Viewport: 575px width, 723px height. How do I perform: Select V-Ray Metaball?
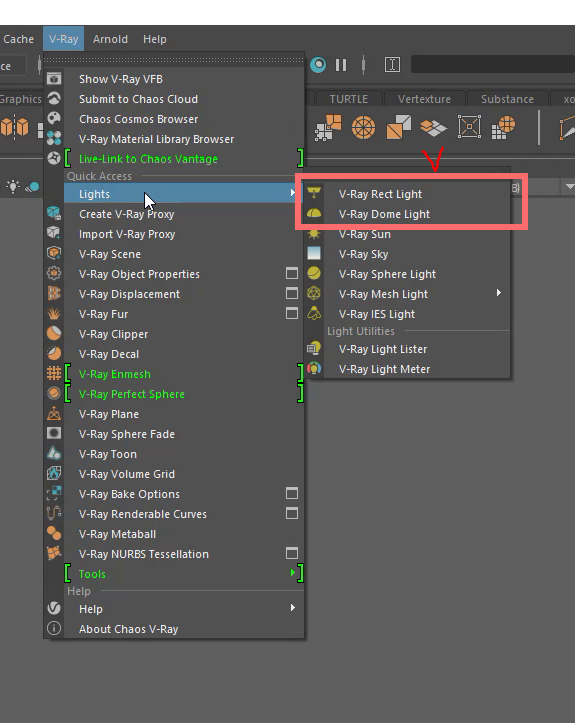184,534
